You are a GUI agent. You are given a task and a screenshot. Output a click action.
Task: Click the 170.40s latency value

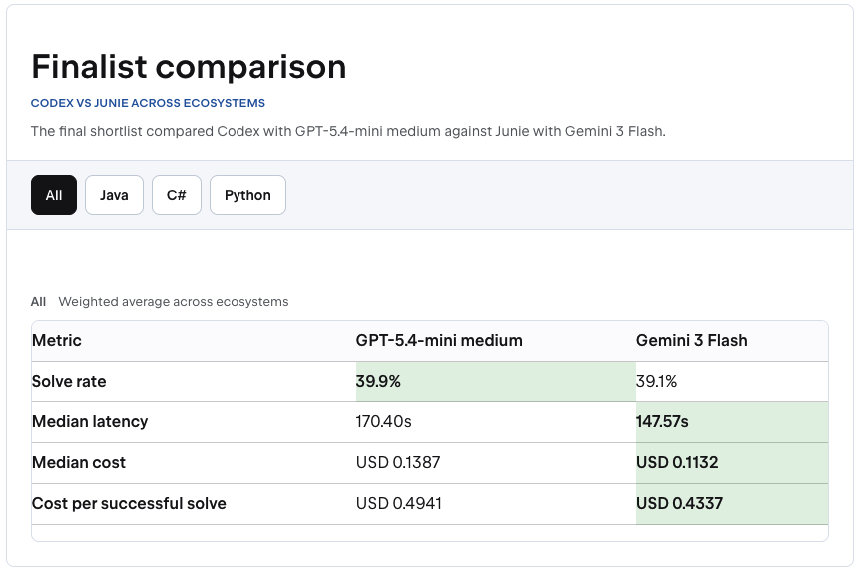point(384,421)
